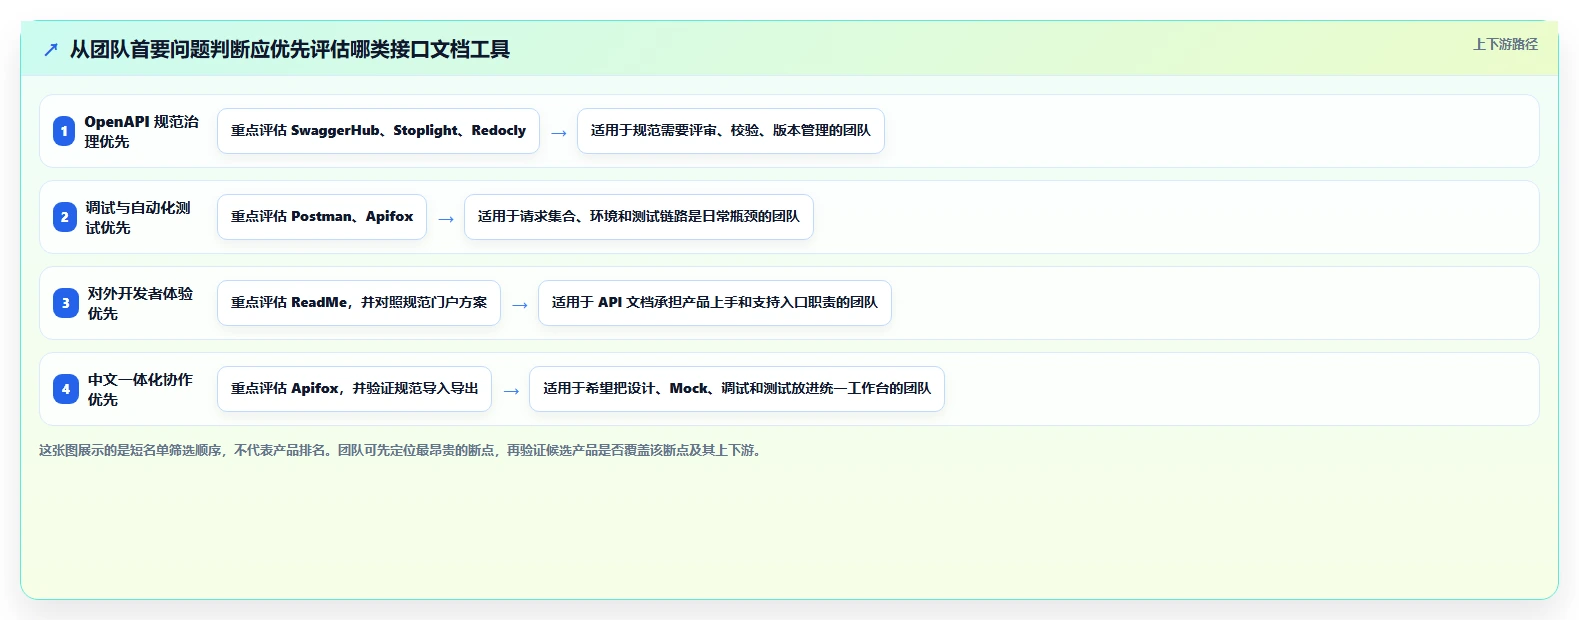Click the number 3 badge
The width and height of the screenshot is (1579, 620).
(x=66, y=303)
